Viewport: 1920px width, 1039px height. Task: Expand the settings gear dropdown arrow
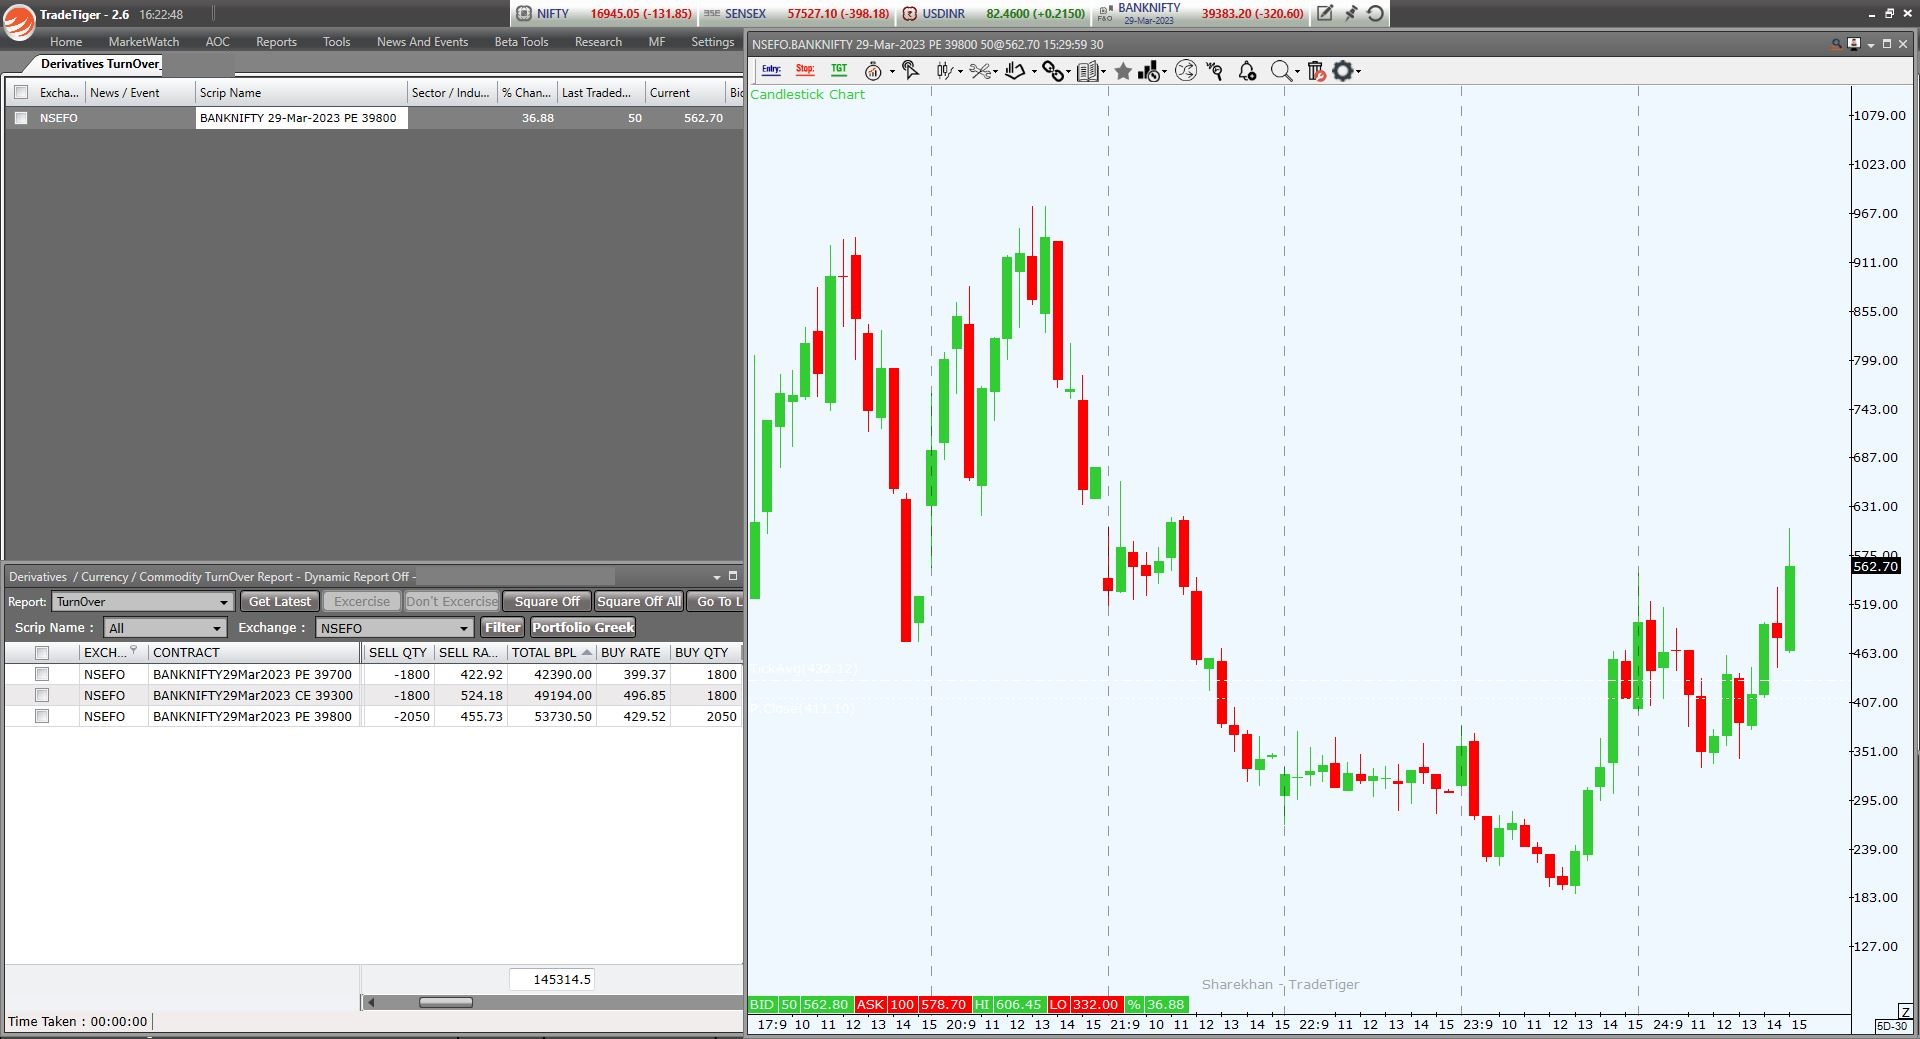point(1358,72)
